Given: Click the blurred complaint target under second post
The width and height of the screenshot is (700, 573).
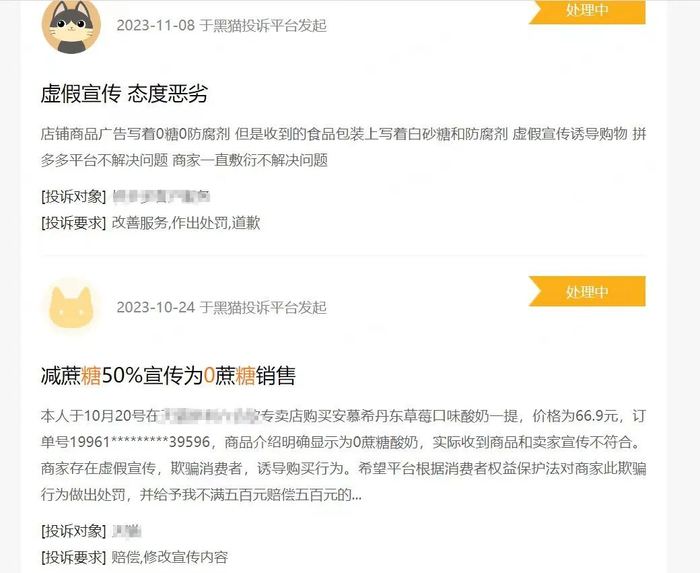Looking at the screenshot, I should tap(126, 531).
